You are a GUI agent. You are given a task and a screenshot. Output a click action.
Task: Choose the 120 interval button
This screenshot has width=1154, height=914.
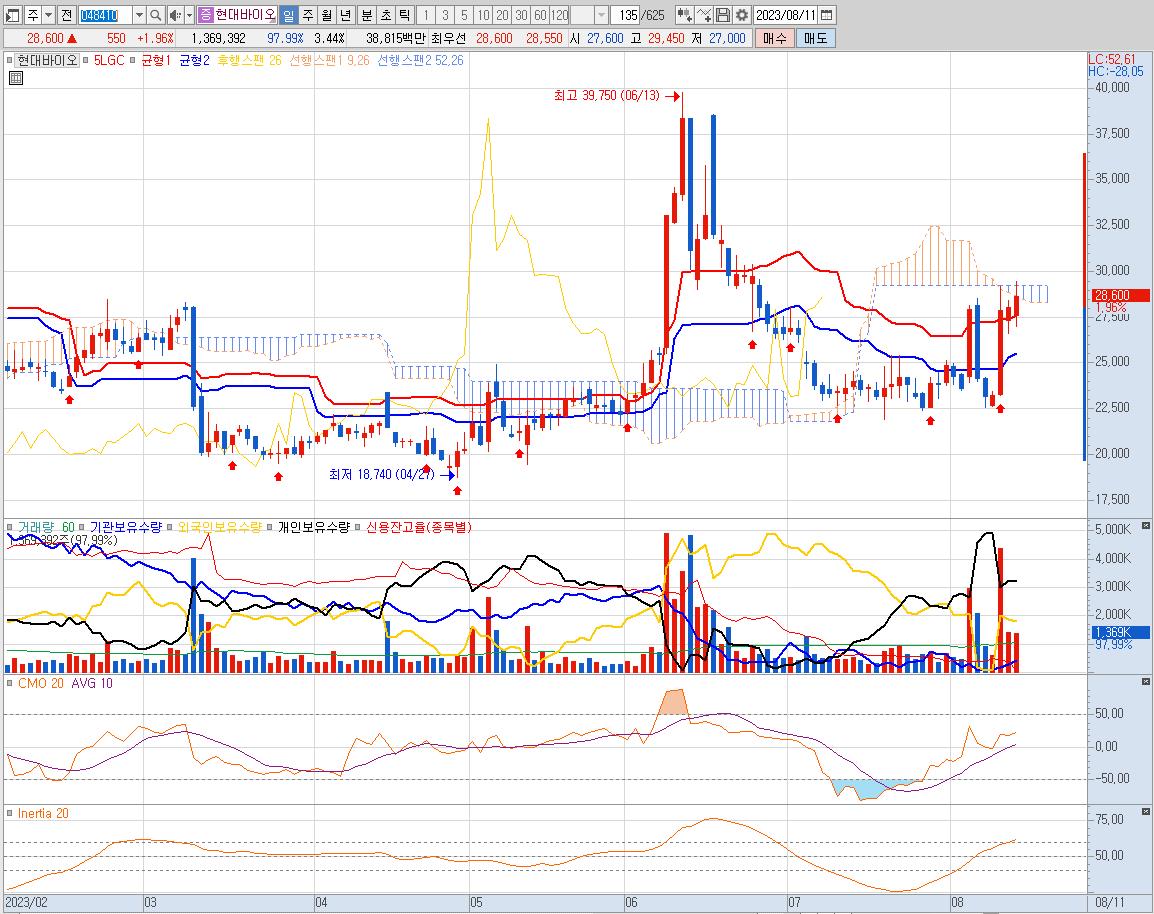(x=559, y=15)
